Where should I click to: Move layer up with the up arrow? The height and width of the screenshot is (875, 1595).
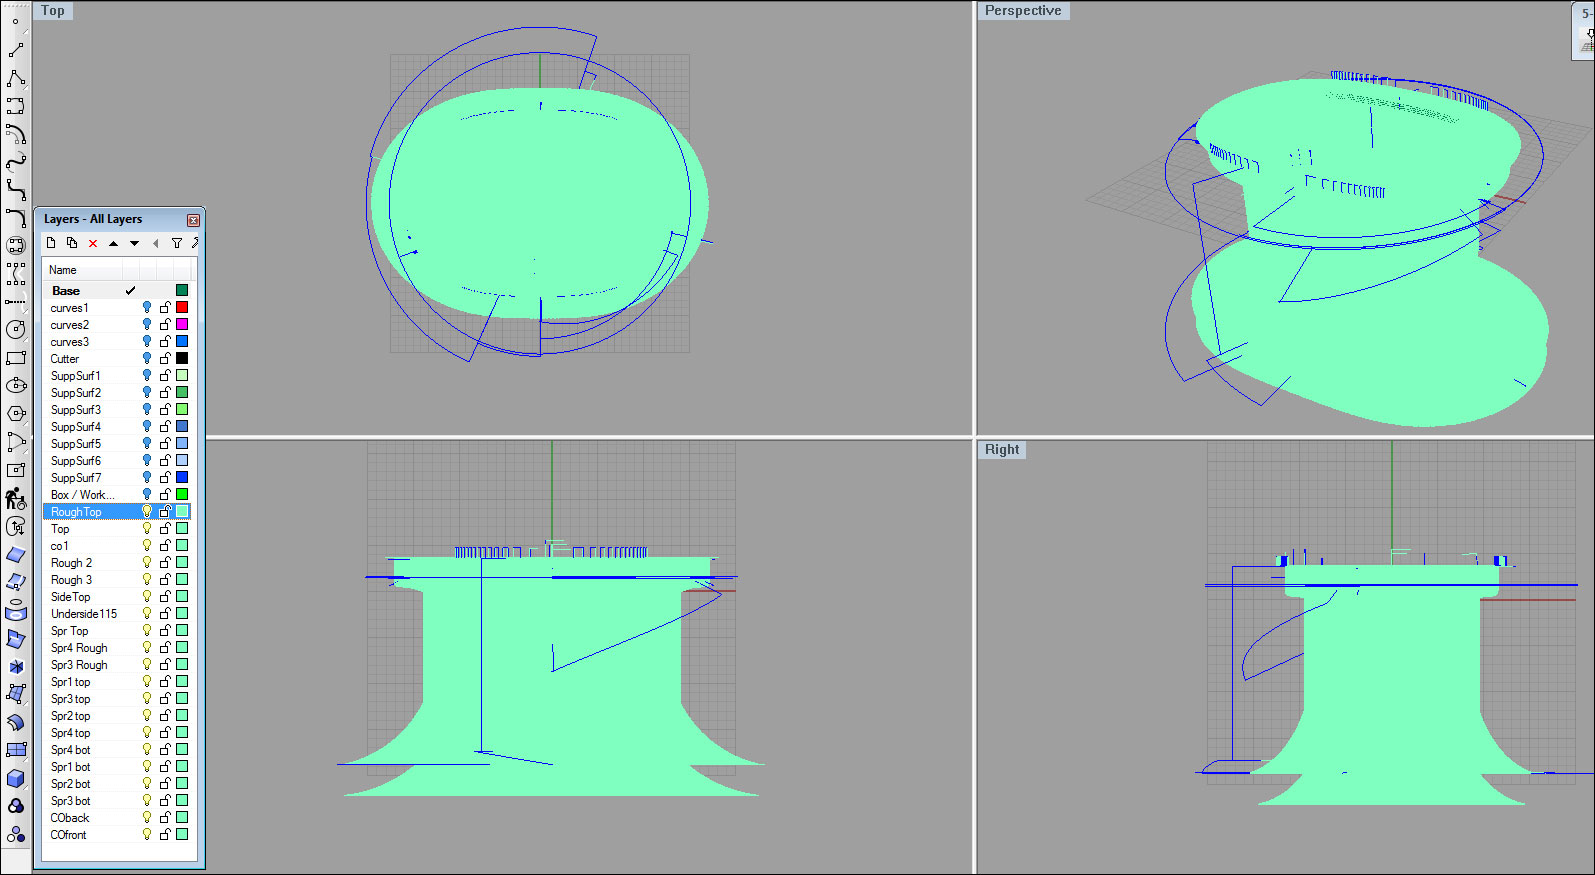point(113,243)
